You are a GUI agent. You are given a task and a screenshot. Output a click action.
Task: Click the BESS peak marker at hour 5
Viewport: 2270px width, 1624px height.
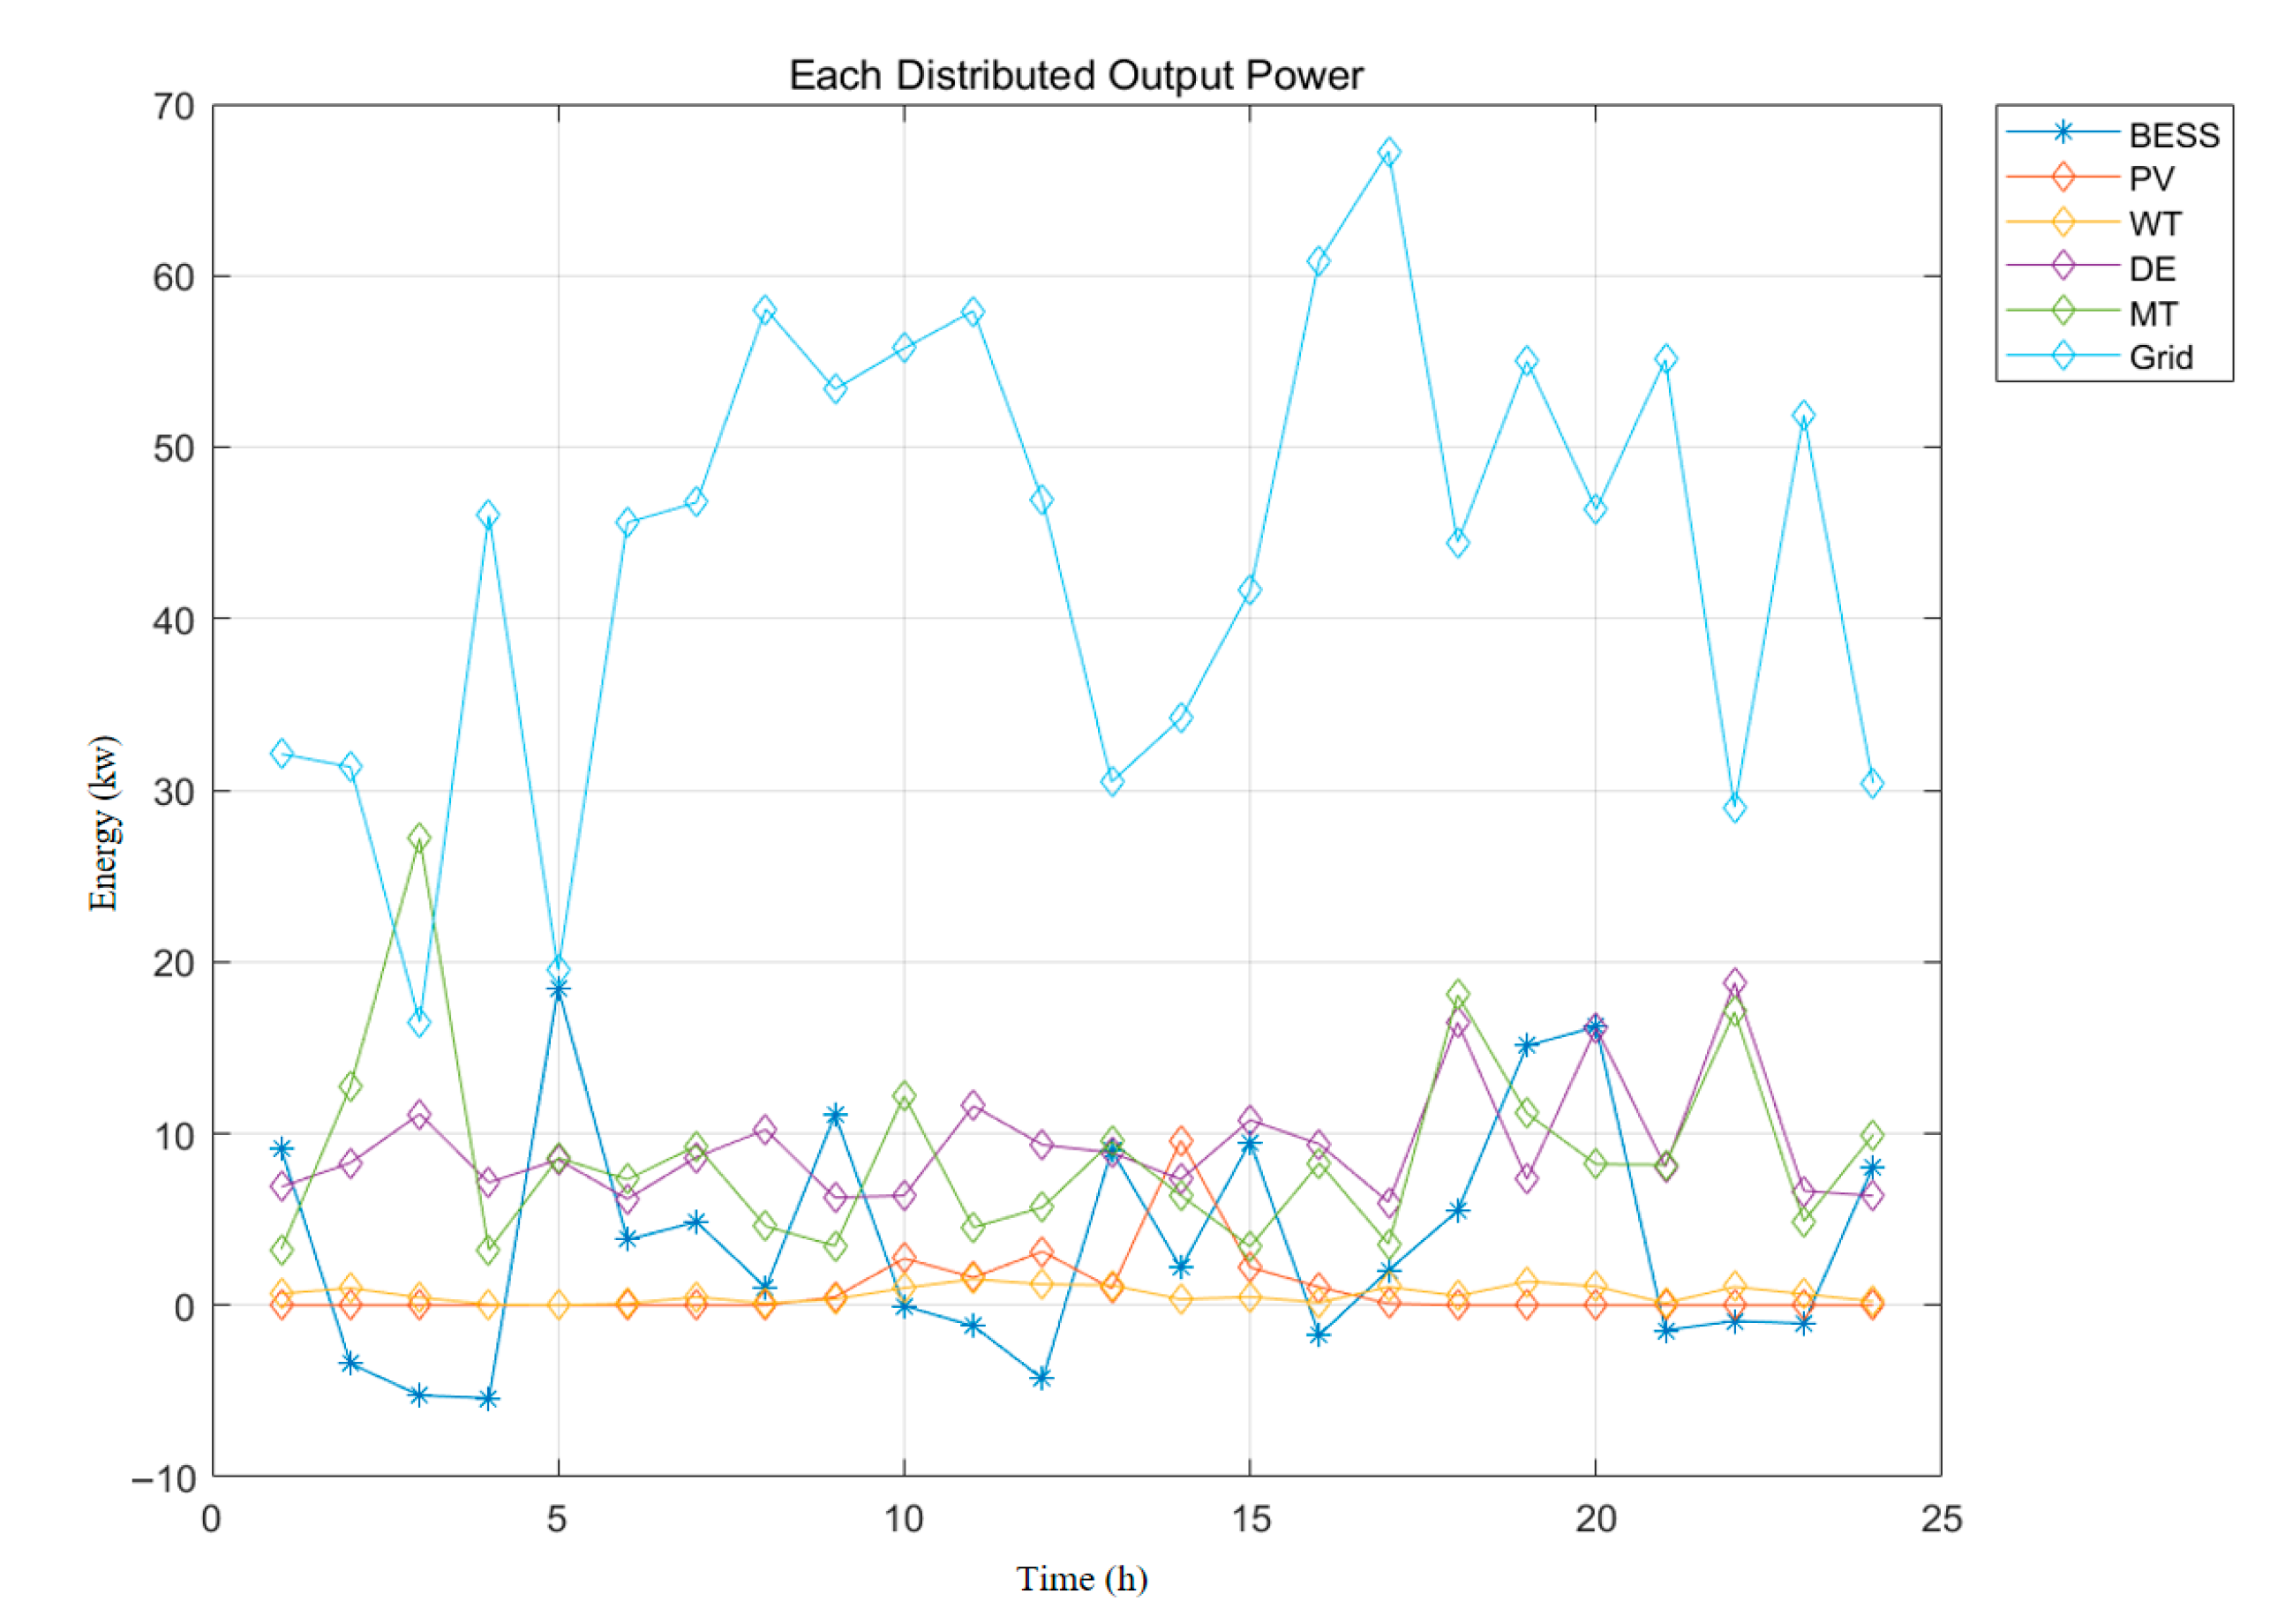(558, 989)
